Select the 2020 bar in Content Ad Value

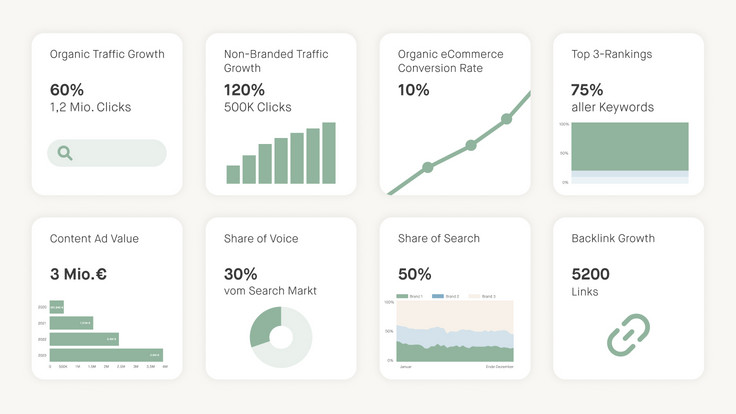click(x=56, y=307)
